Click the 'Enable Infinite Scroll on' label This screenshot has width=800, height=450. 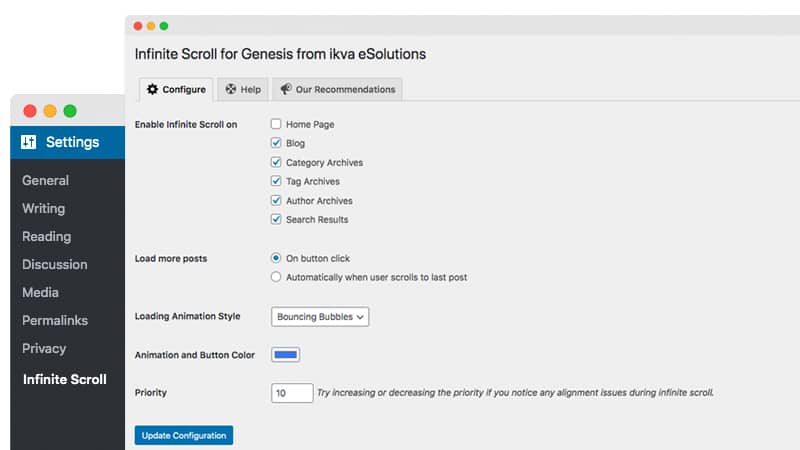point(186,124)
